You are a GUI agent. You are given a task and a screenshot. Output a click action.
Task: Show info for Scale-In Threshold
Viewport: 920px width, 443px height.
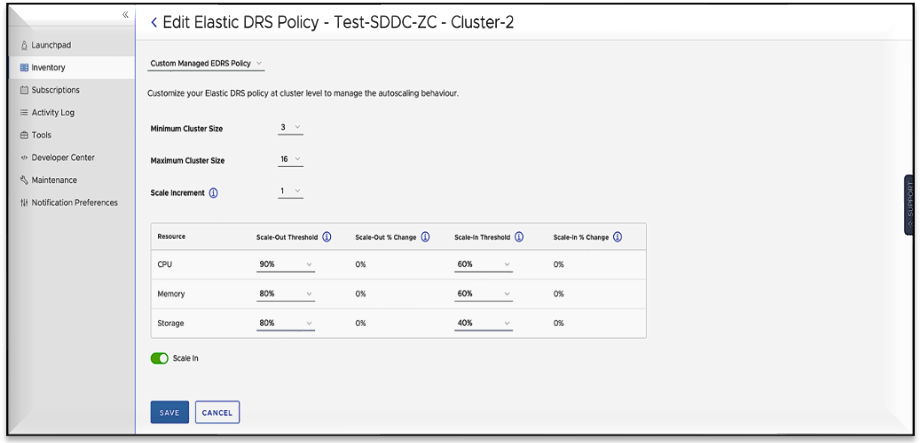519,237
